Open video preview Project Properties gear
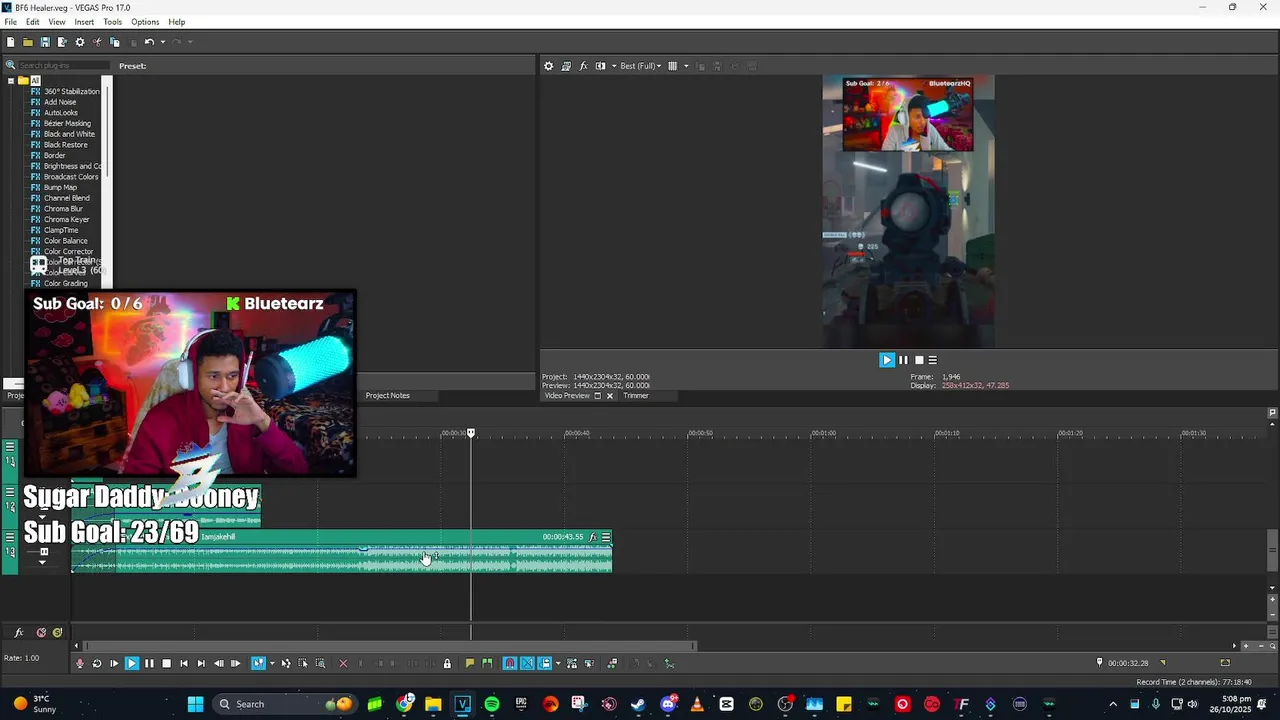1280x720 pixels. [548, 66]
